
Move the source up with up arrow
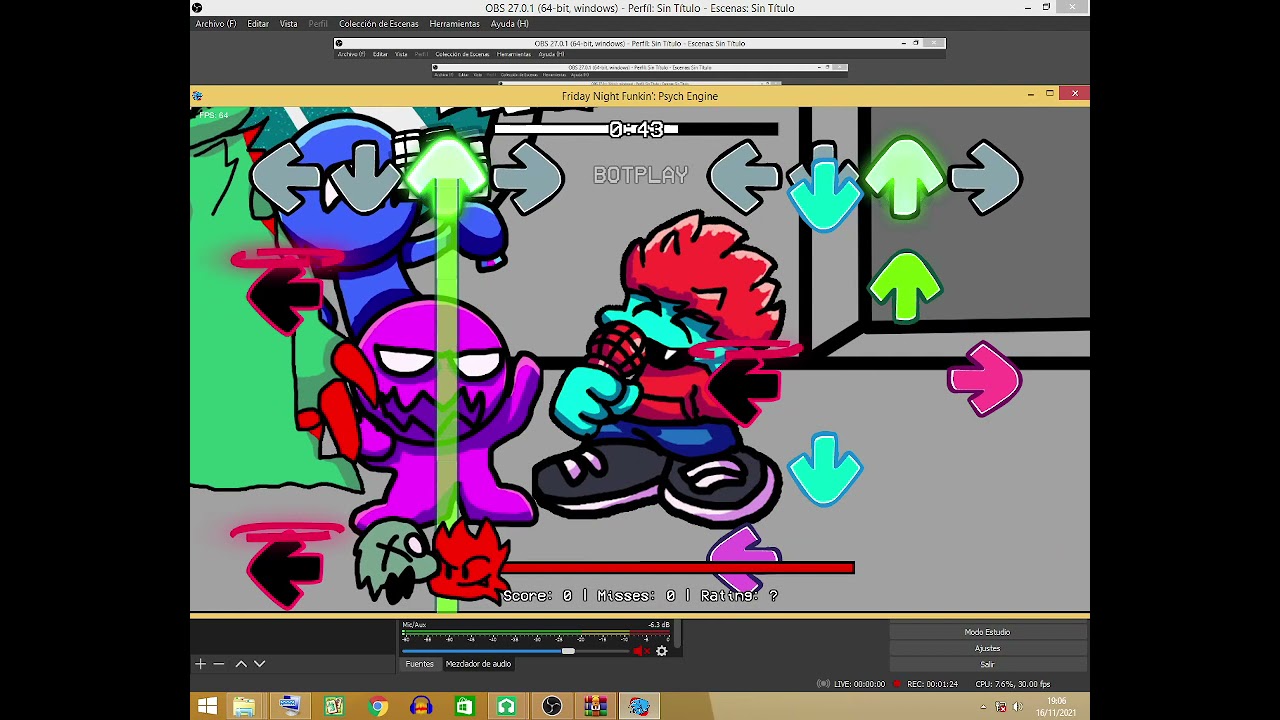(x=241, y=664)
